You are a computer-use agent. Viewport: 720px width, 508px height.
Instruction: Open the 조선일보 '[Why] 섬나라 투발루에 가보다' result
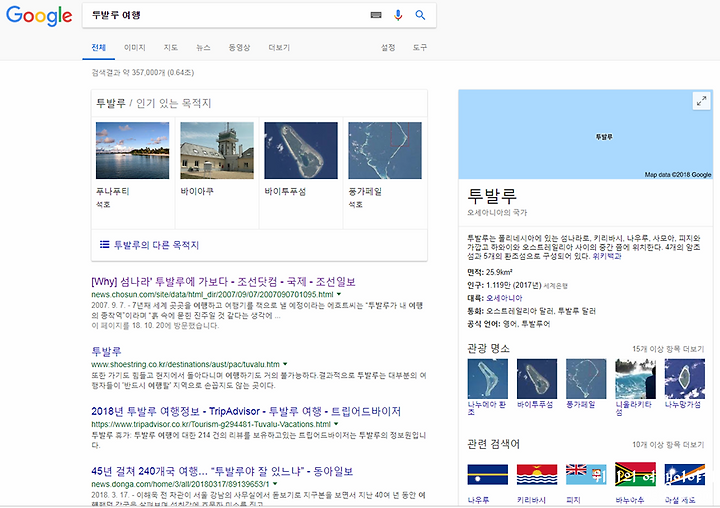pyautogui.click(x=223, y=282)
